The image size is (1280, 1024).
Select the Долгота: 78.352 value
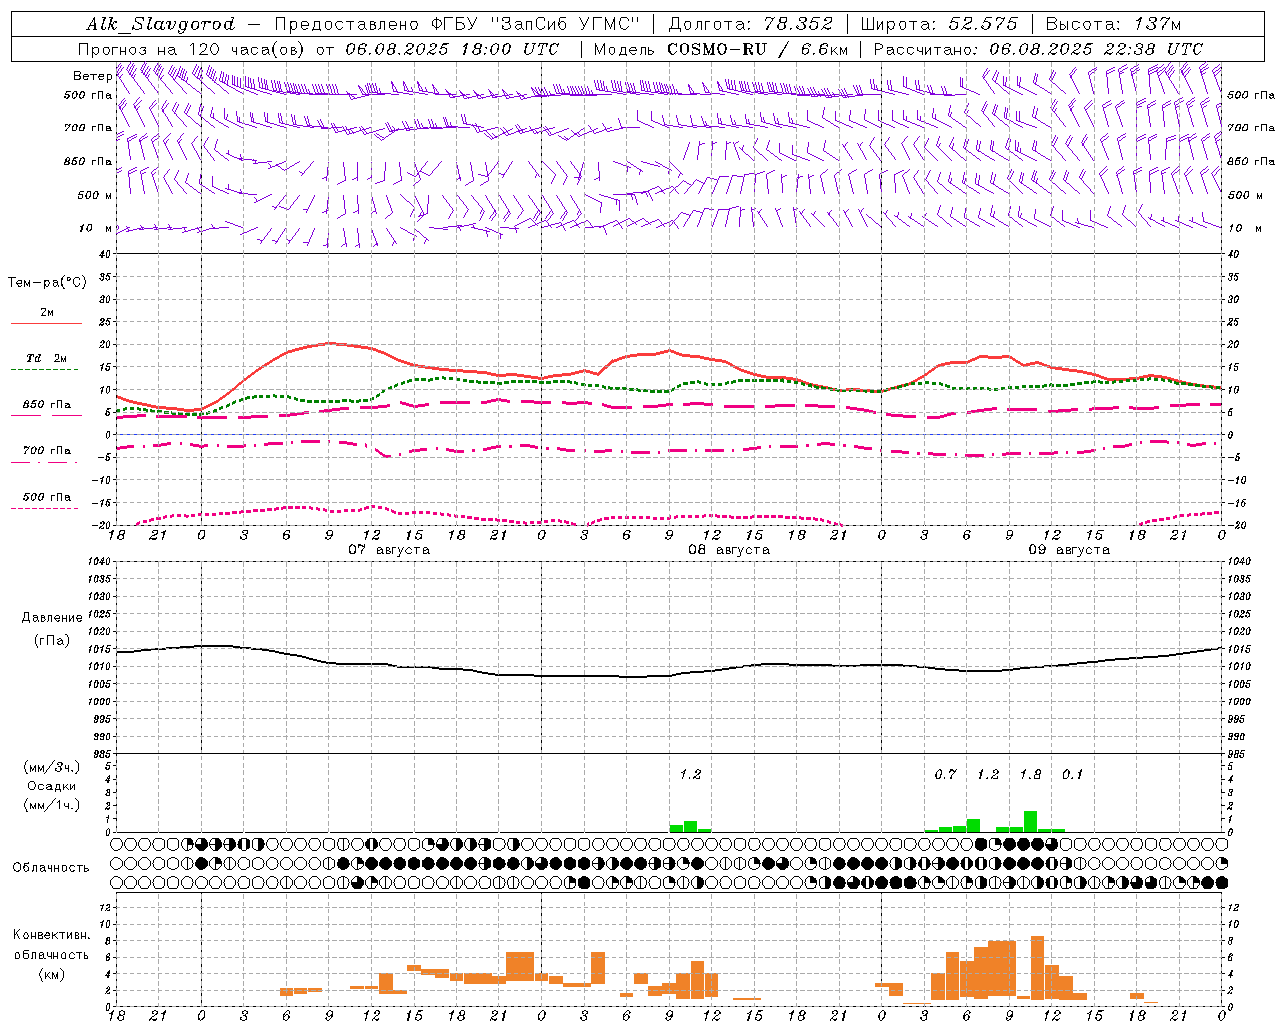coord(750,24)
